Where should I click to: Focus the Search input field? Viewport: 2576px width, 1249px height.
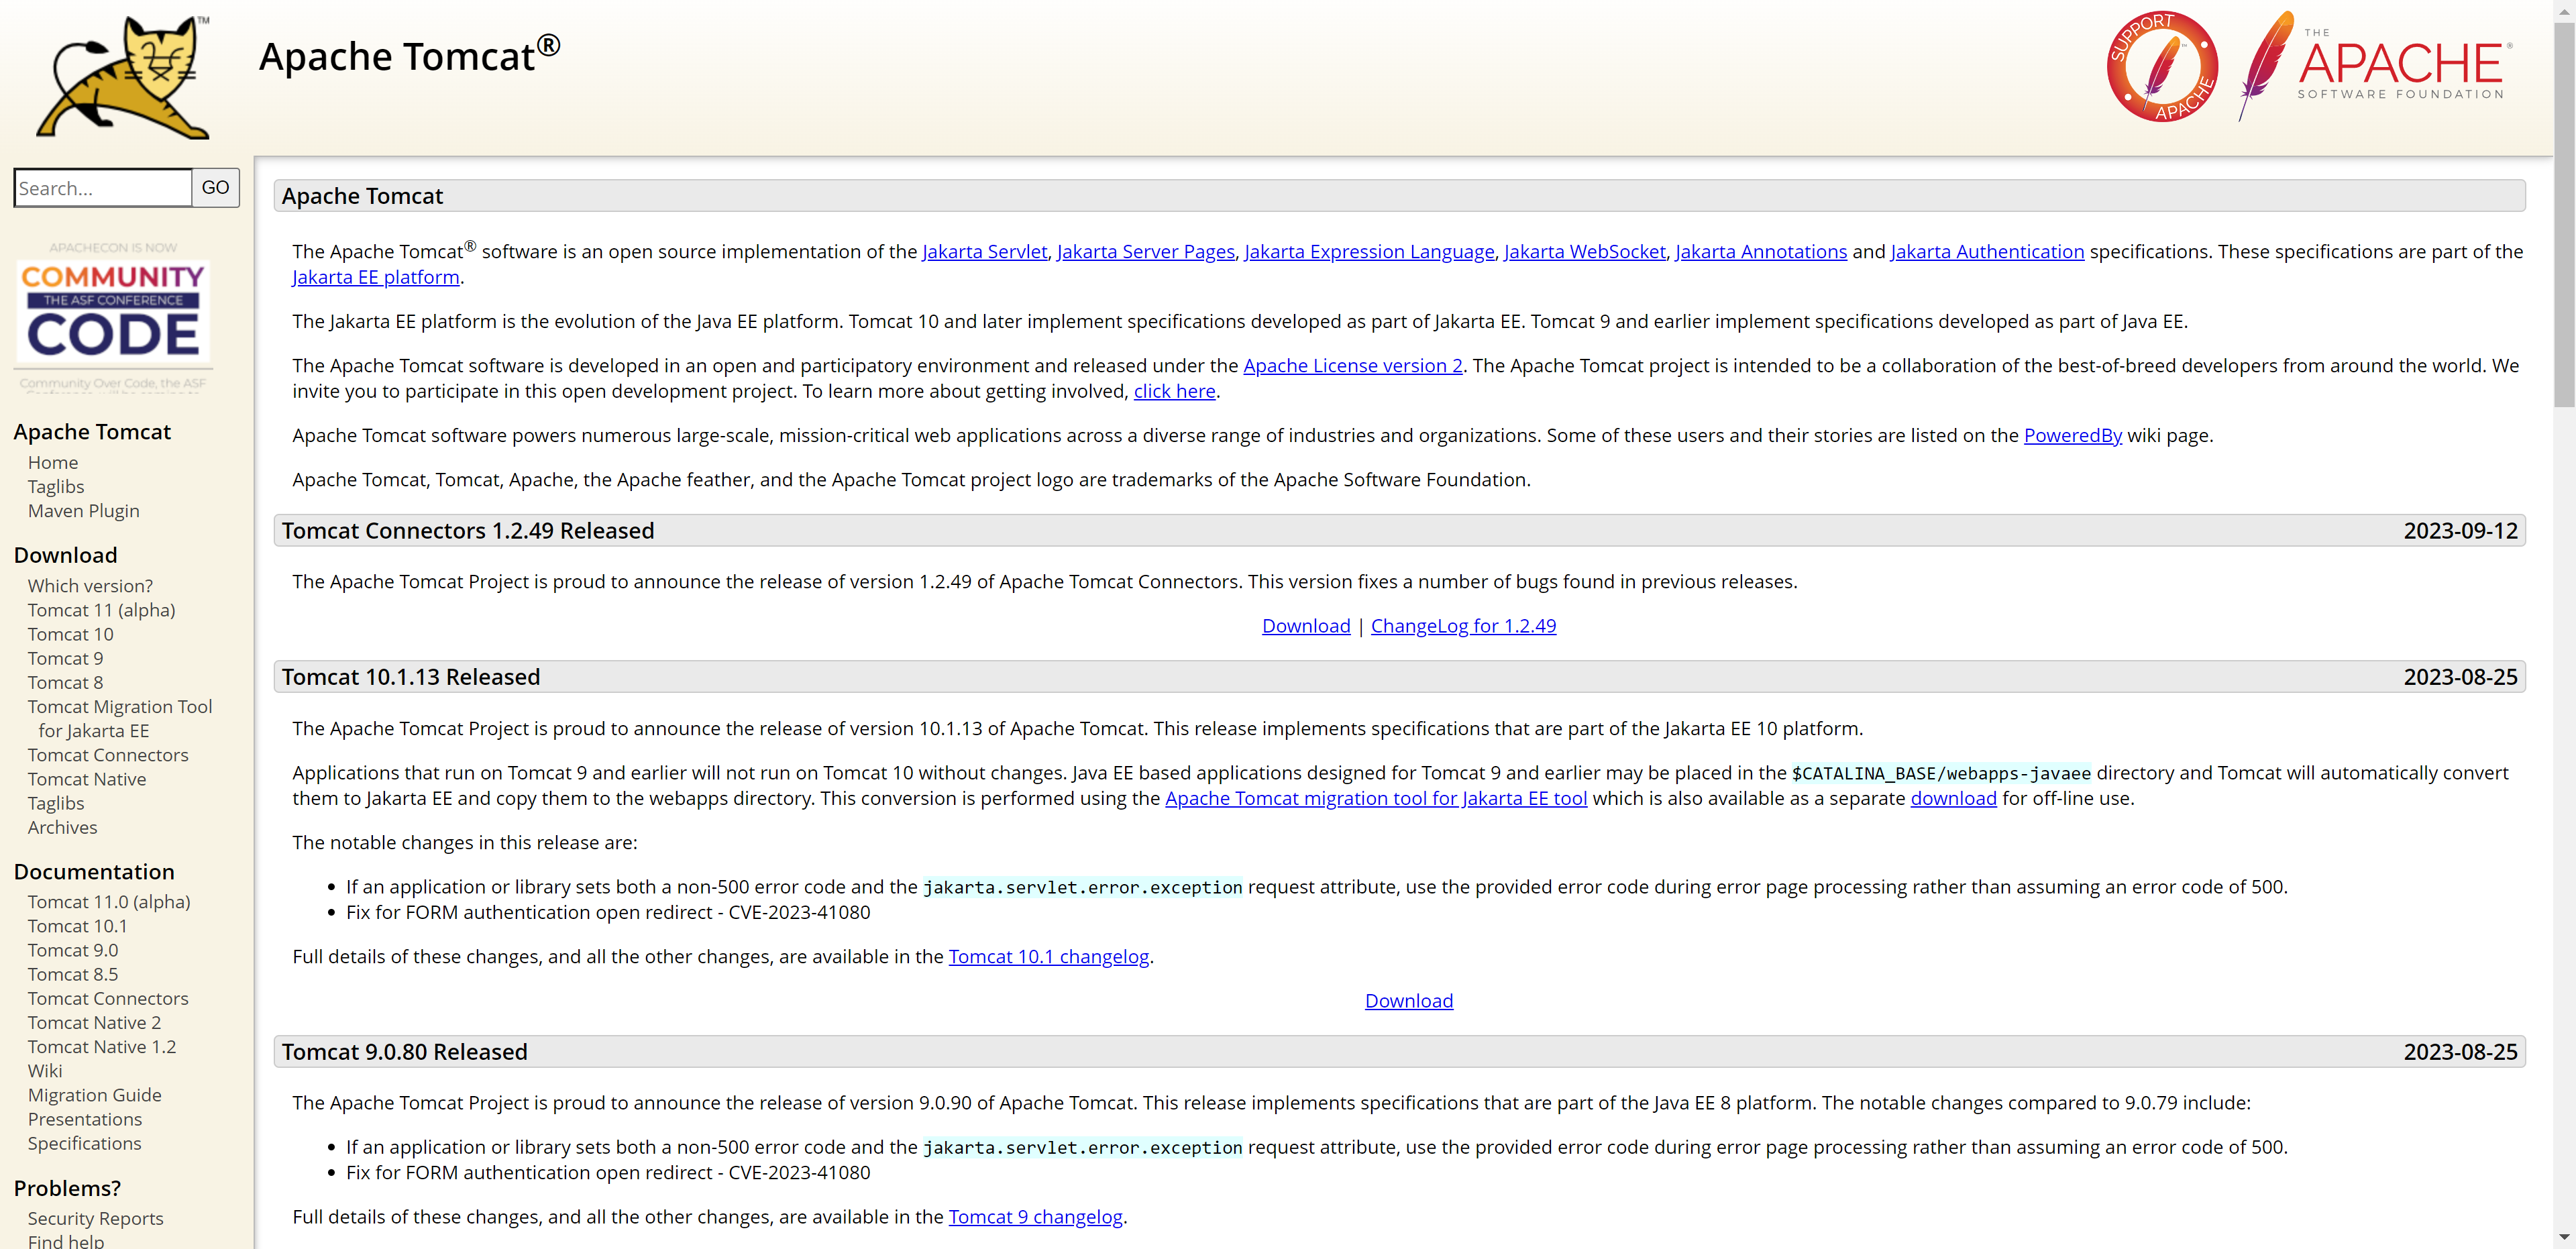103,188
